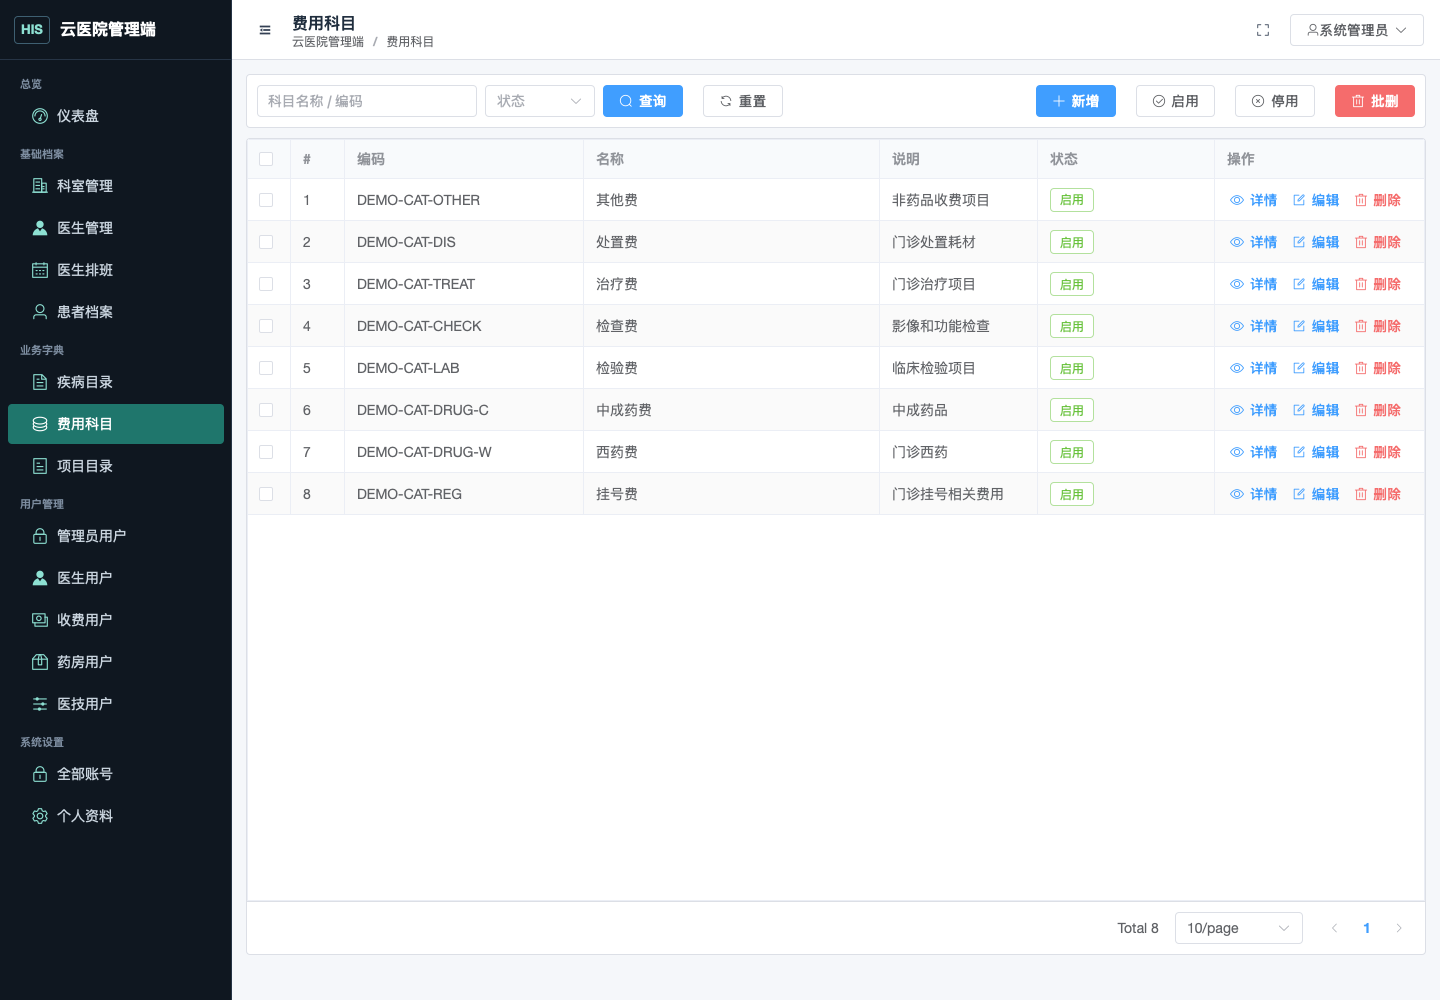Click 删除 link for DEMO-CAT-REG row
This screenshot has width=1440, height=1000.
pos(1378,494)
